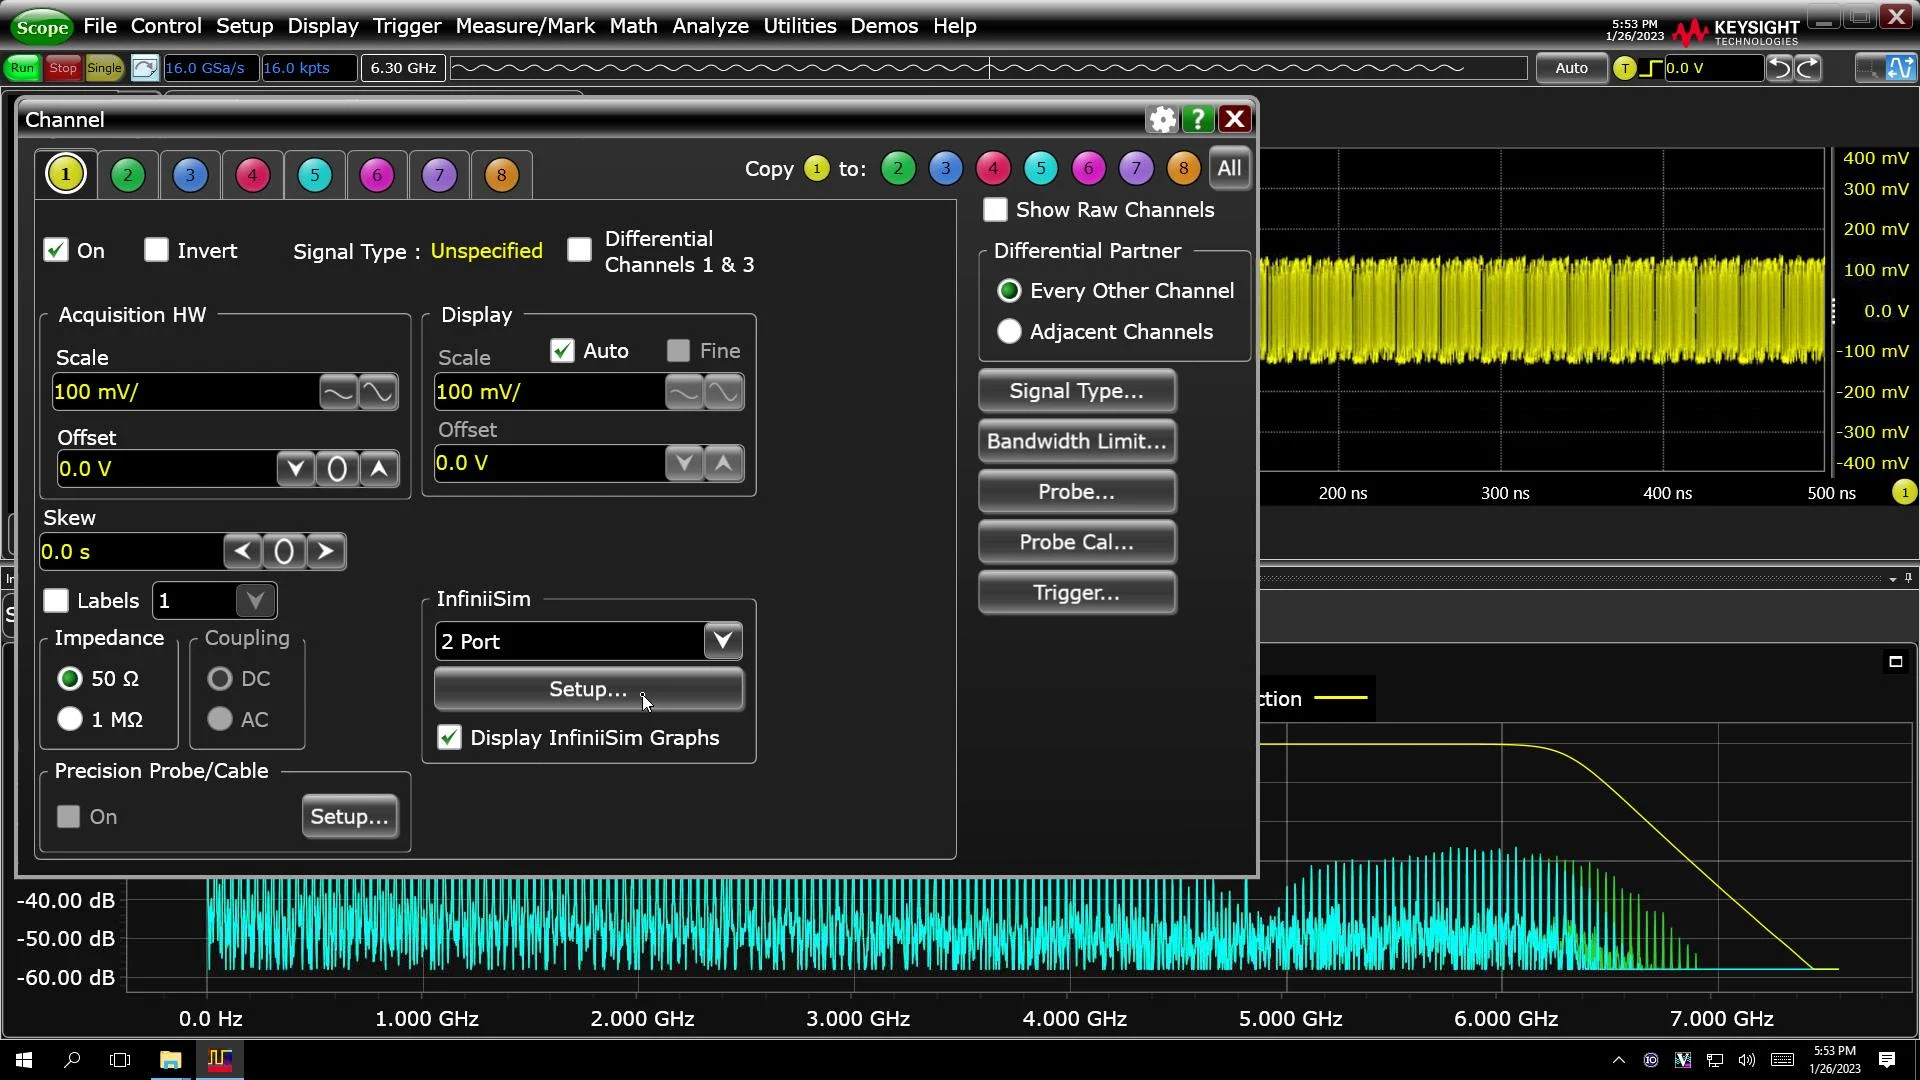Click the Undo arrow in top toolbar
The height and width of the screenshot is (1080, 1920).
pyautogui.click(x=1780, y=68)
